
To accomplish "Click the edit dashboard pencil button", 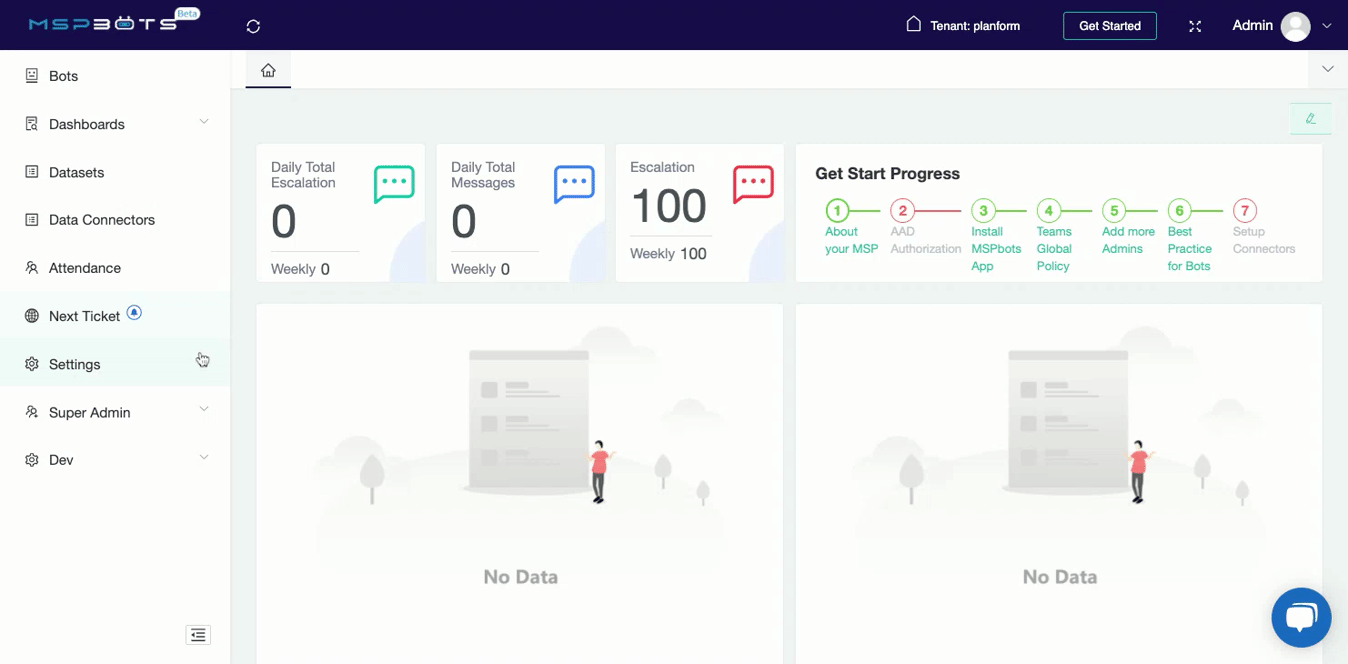I will 1310,118.
